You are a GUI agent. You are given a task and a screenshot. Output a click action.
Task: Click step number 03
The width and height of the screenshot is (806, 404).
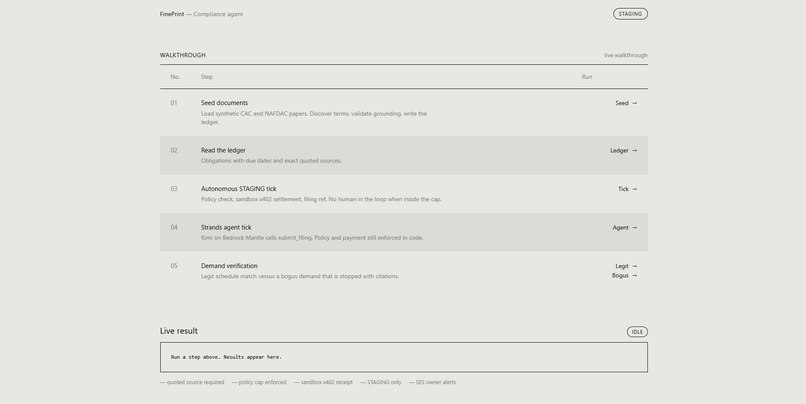(x=174, y=189)
